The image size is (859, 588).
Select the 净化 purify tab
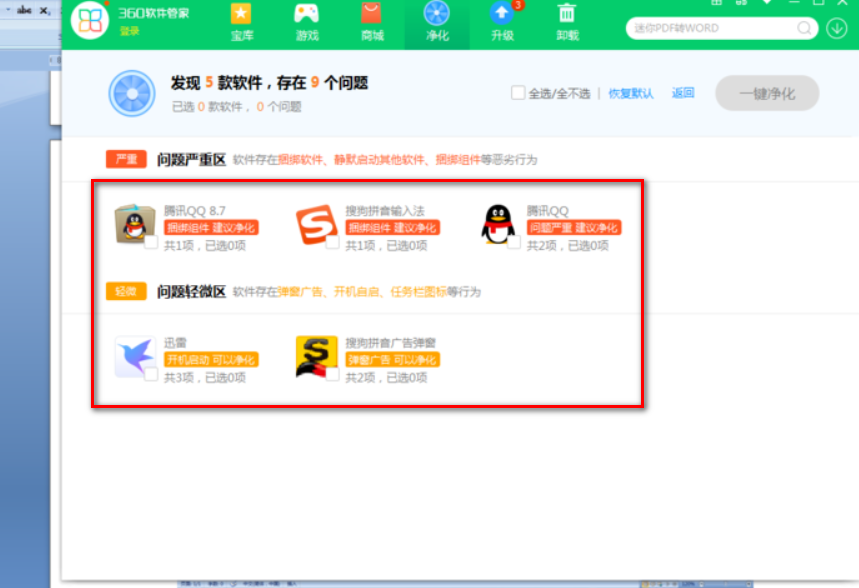[437, 23]
